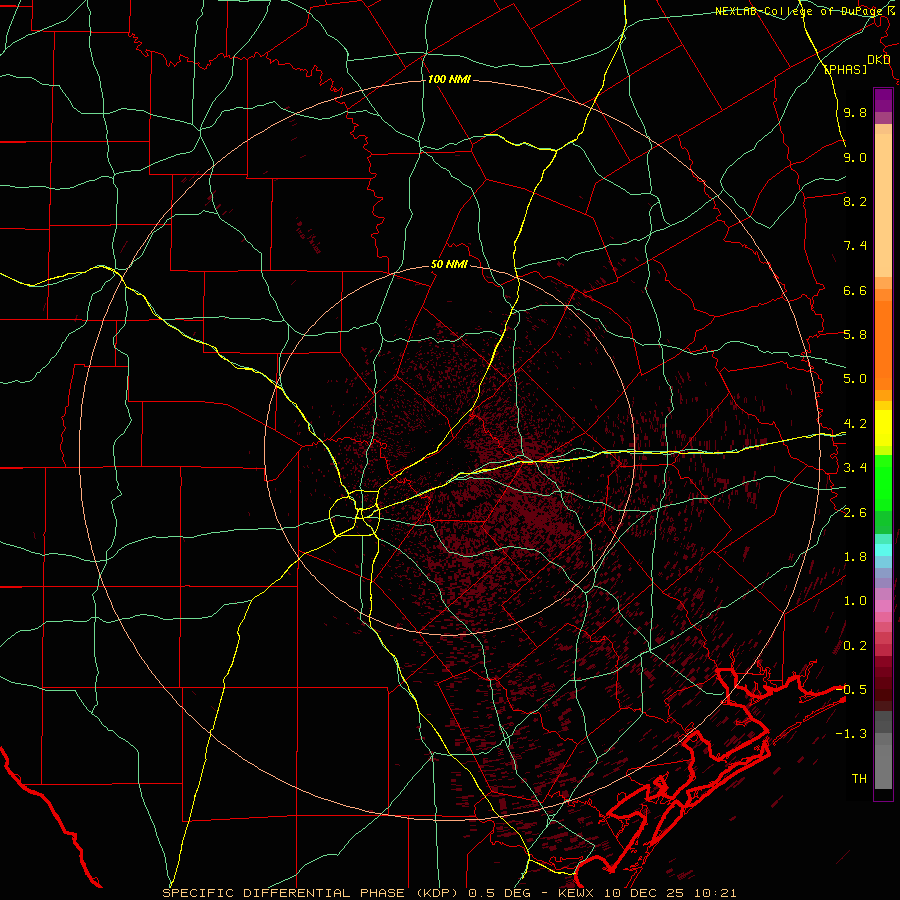Click the 50 NMI range ring label
The image size is (900, 900).
point(449,265)
